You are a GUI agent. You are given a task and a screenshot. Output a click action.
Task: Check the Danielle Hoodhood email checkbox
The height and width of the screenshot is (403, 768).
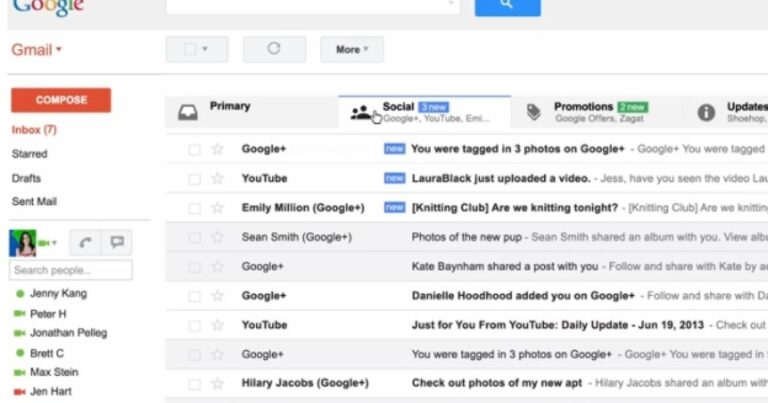194,296
